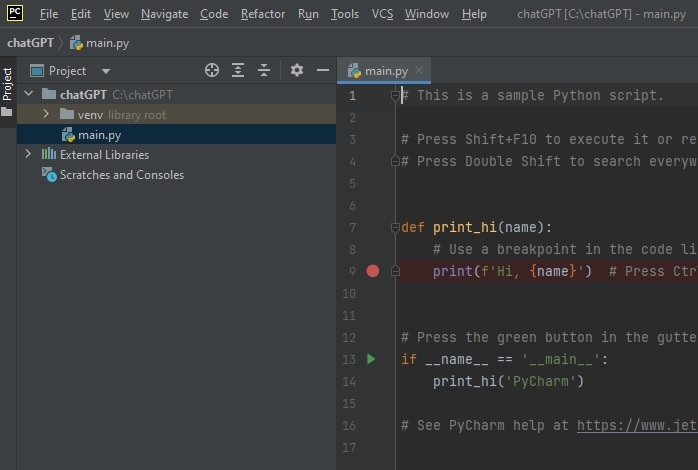The width and height of the screenshot is (698, 470).
Task: Toggle the comment fold marker on line 1
Action: 396,96
